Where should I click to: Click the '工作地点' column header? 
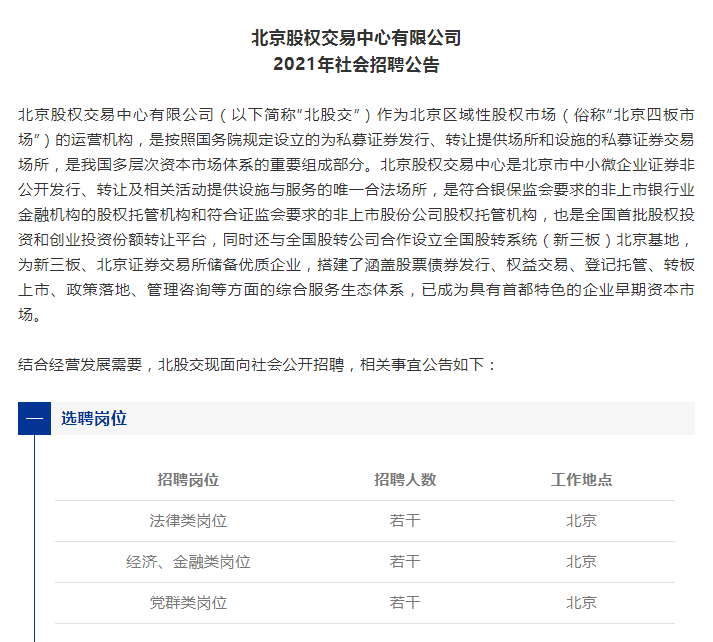[x=581, y=480]
